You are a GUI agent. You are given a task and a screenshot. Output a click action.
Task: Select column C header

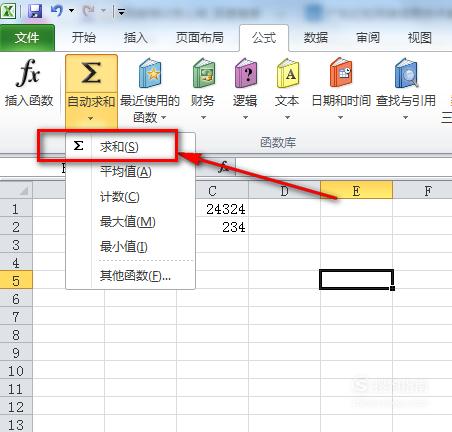coord(212,191)
